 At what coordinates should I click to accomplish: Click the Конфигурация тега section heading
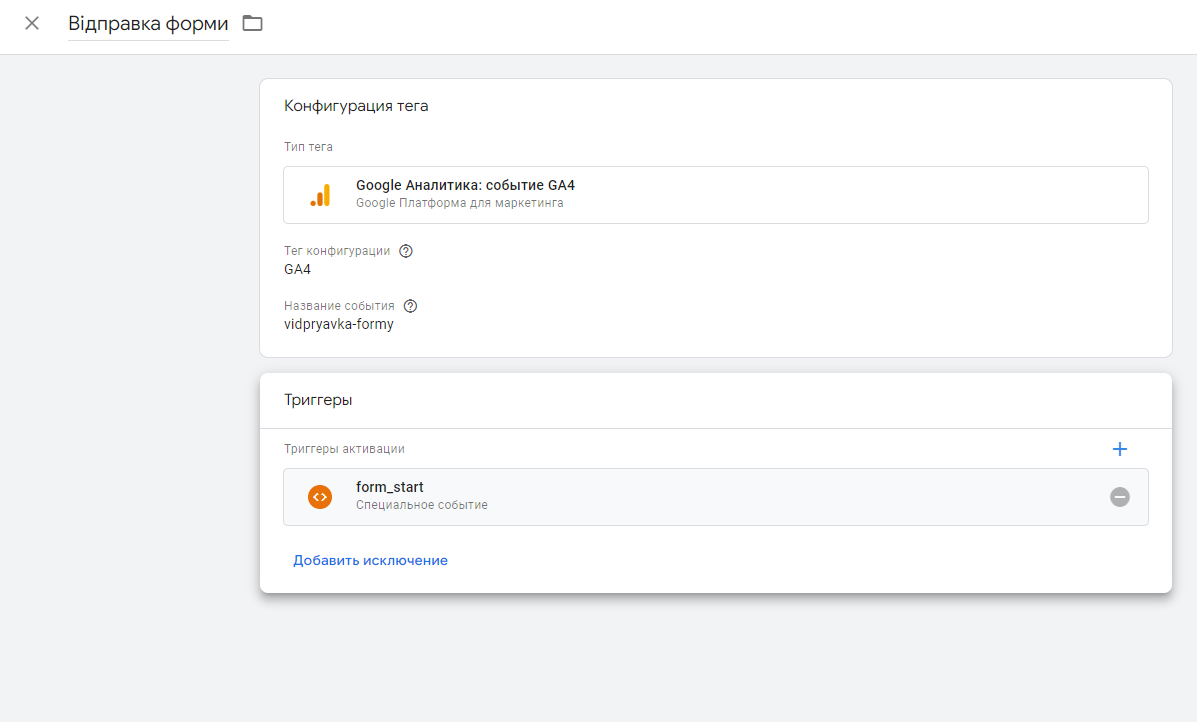(x=356, y=106)
